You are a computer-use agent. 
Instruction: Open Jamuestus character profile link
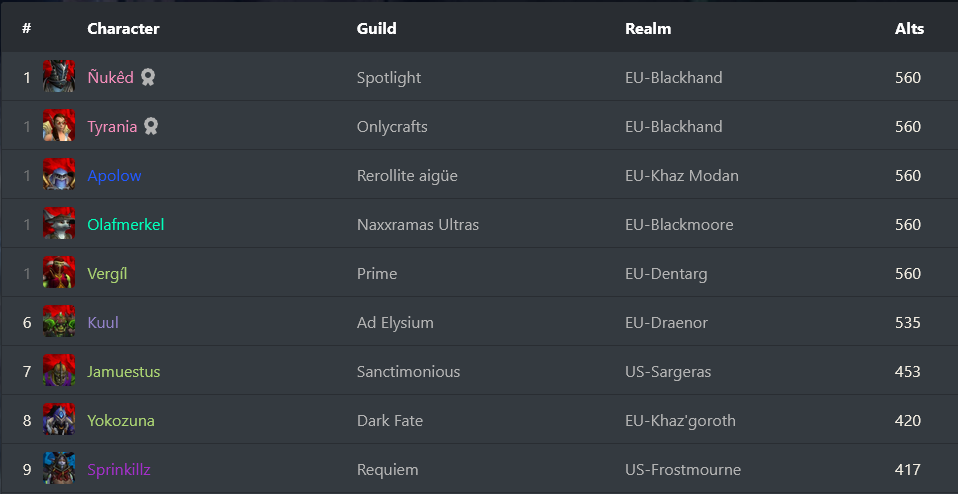coord(123,371)
